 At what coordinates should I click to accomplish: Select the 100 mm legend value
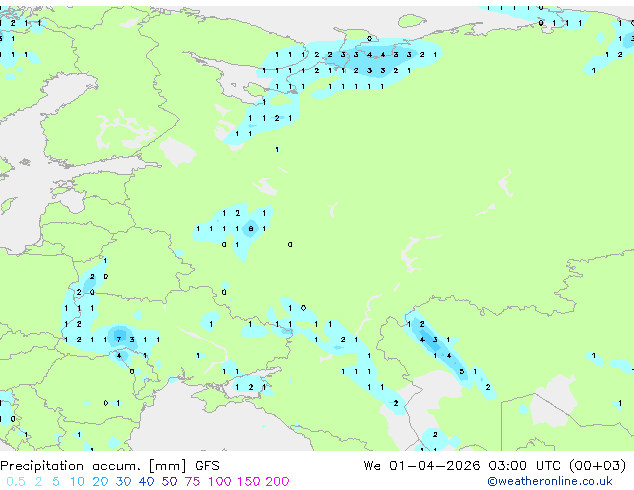point(220,482)
